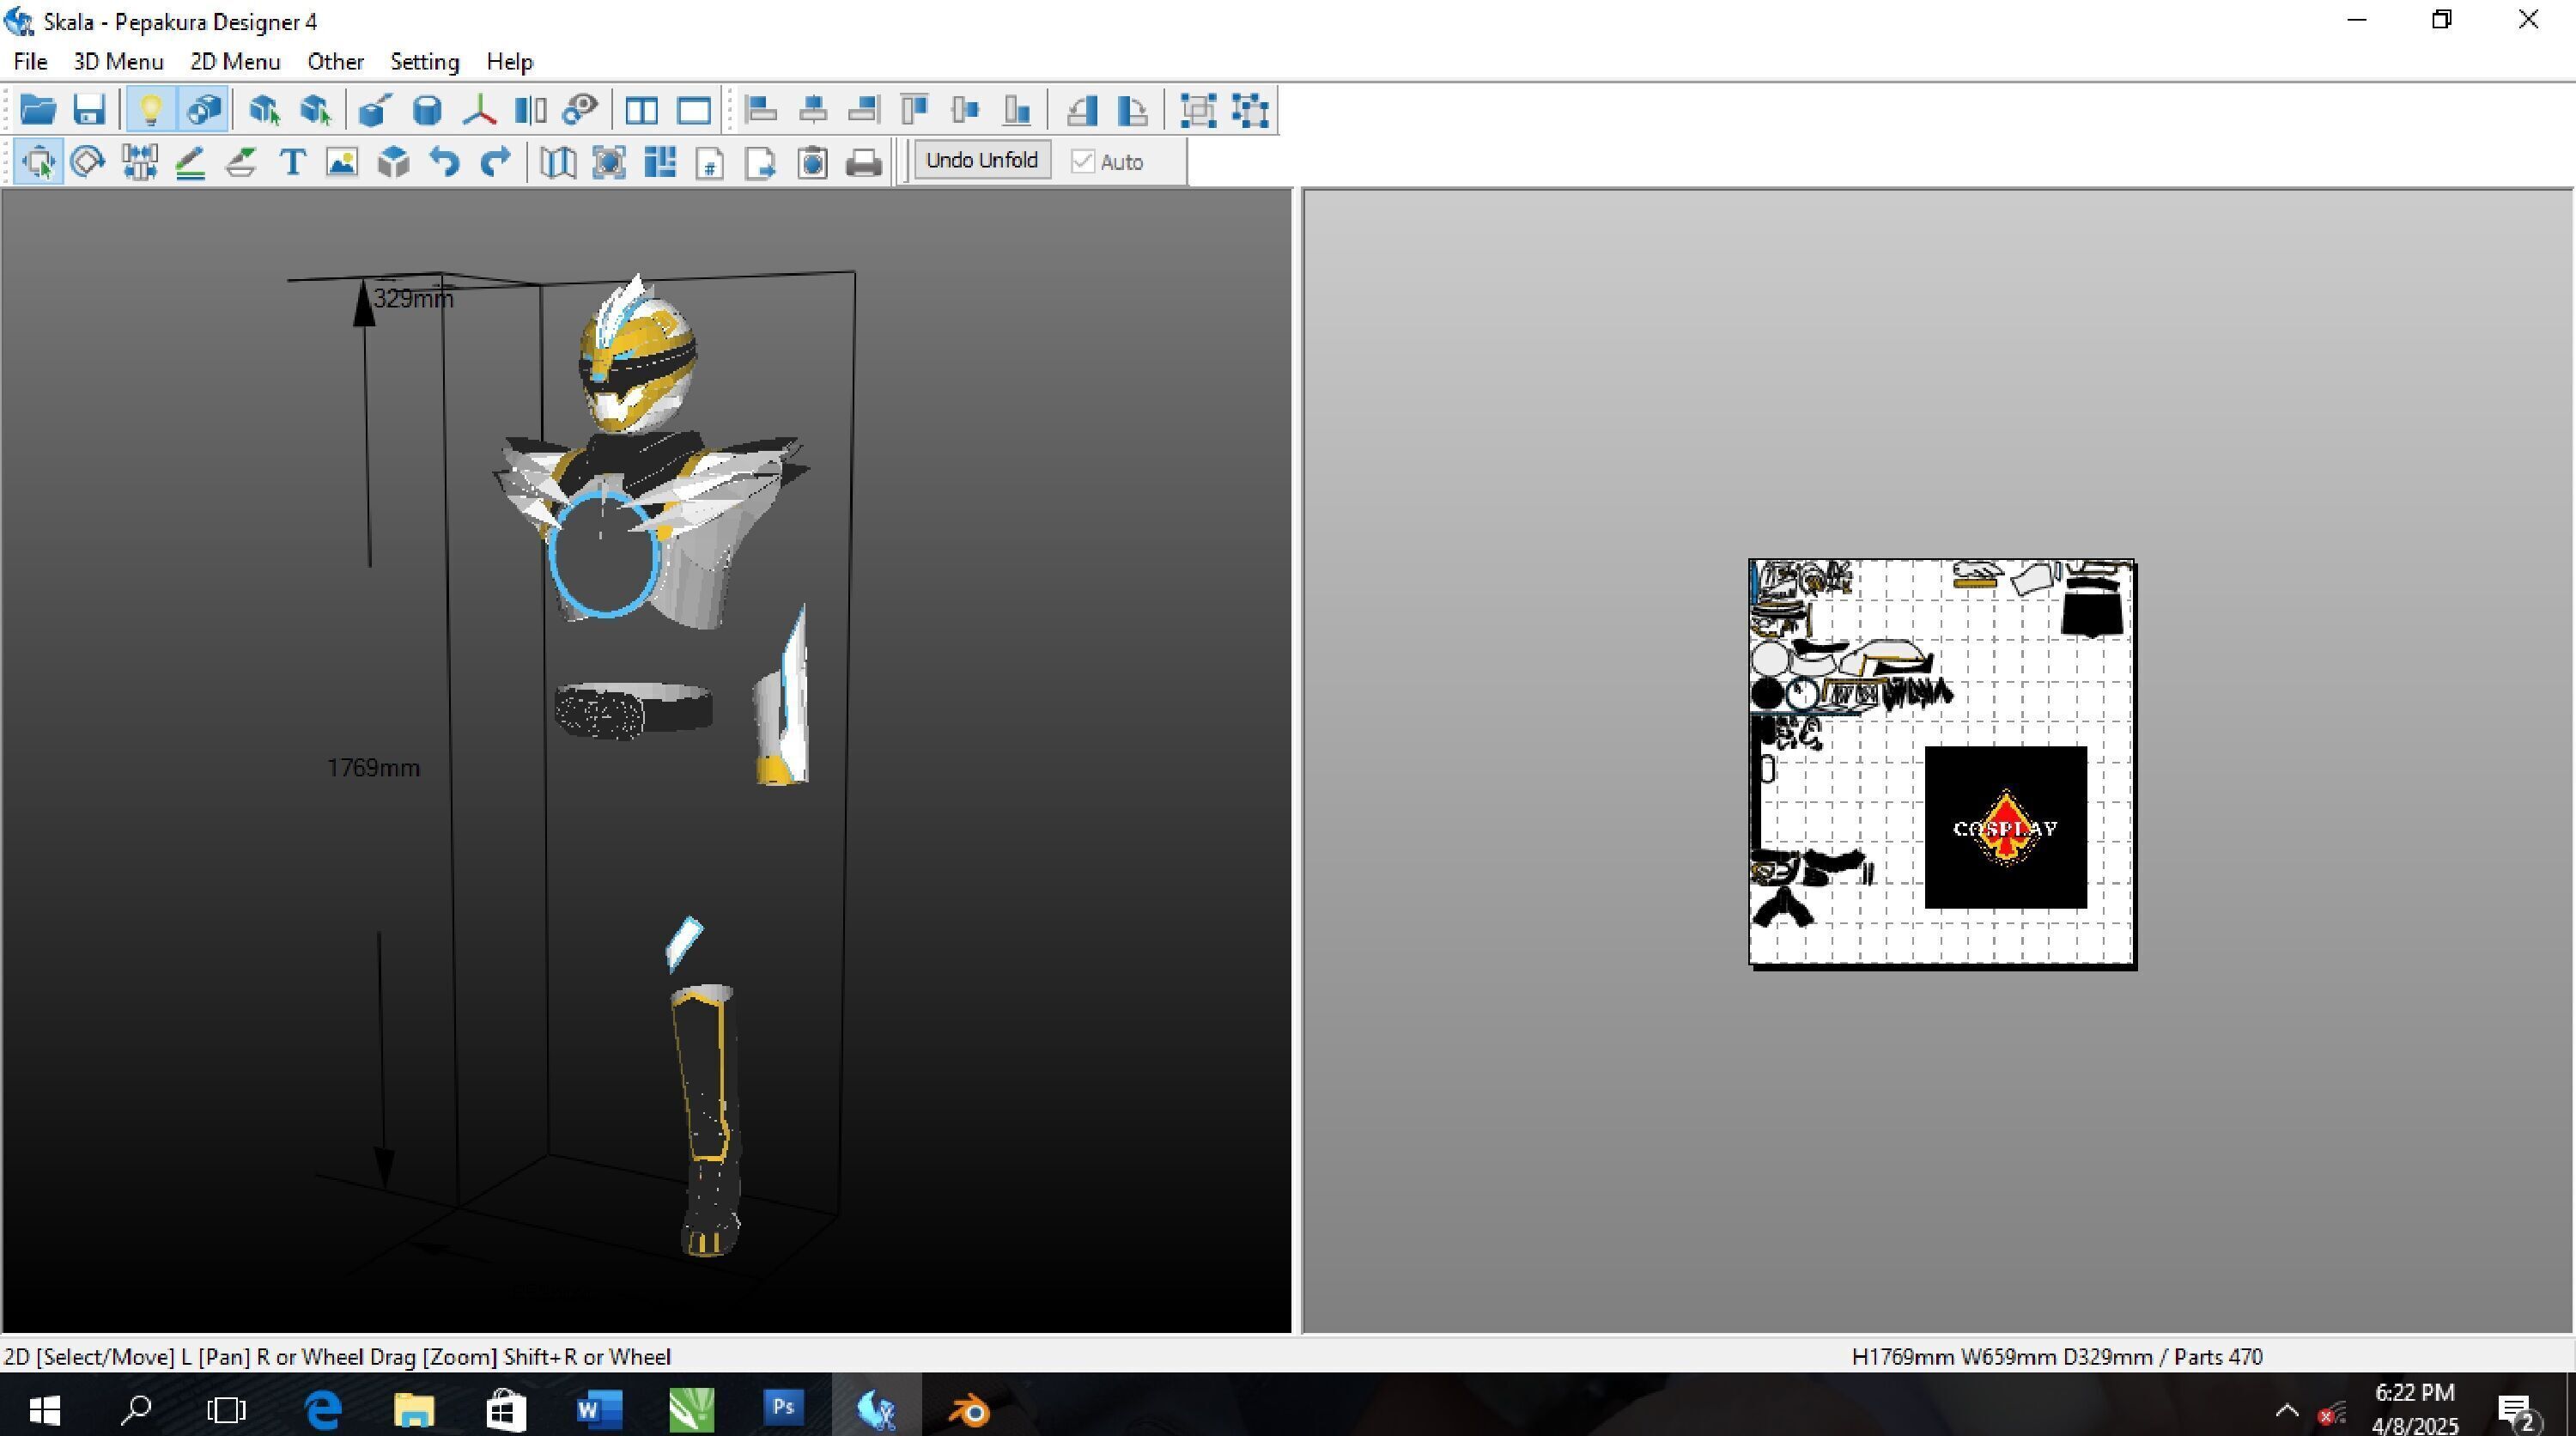Click the align vertical center icon

tap(966, 109)
